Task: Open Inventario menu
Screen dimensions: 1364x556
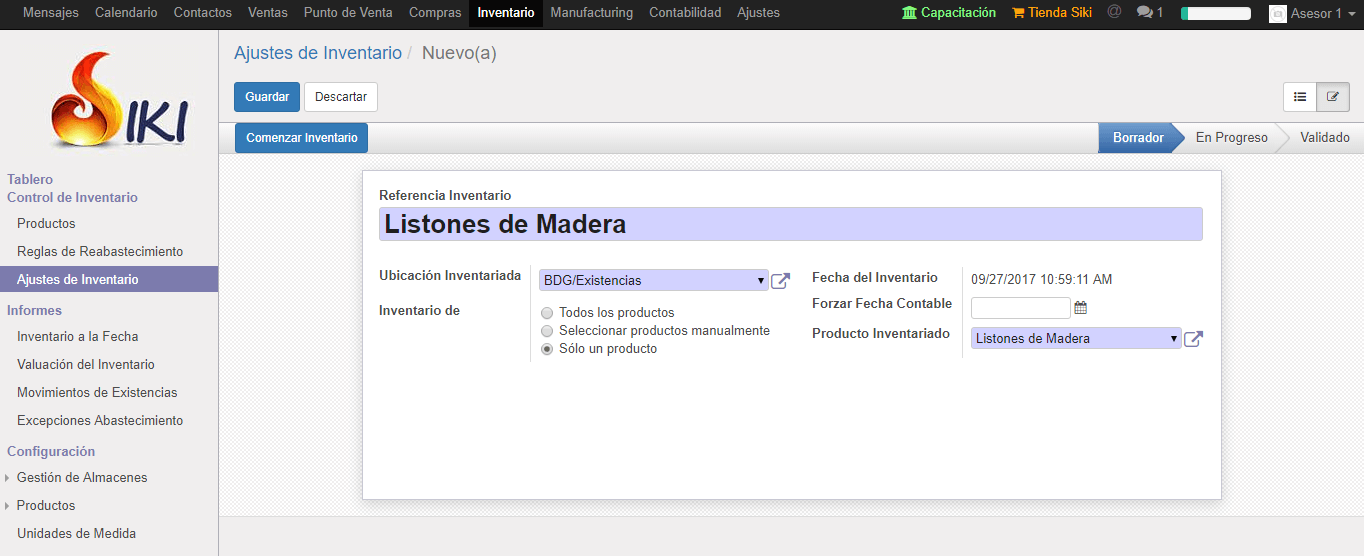Action: tap(506, 13)
